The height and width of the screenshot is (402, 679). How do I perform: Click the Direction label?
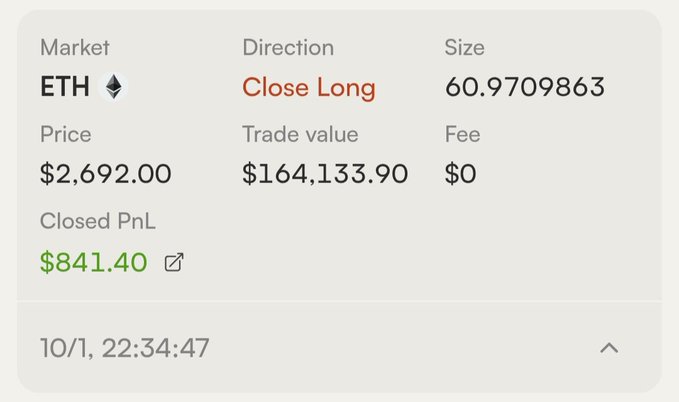[x=288, y=47]
